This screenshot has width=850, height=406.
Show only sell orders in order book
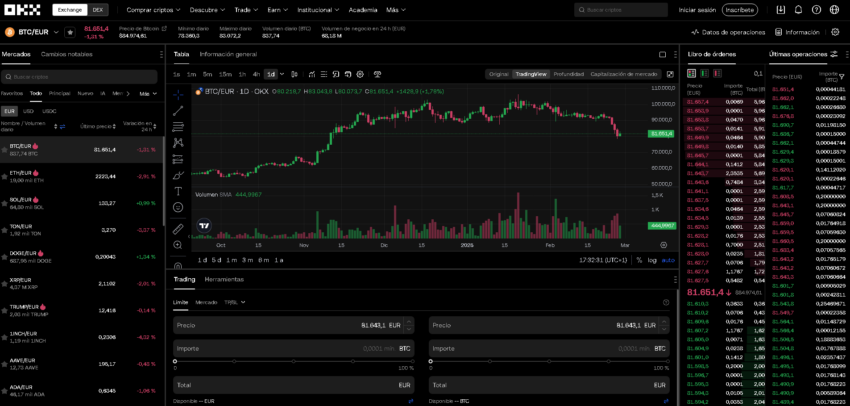[717, 73]
